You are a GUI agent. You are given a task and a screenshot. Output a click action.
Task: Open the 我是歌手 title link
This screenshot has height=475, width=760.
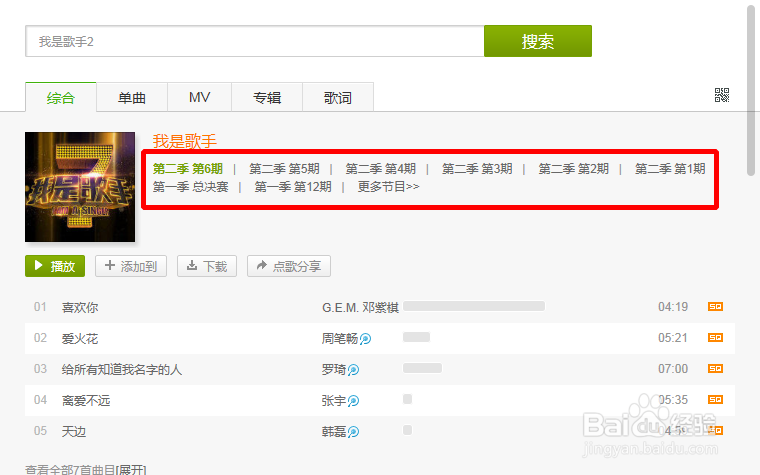pos(185,141)
